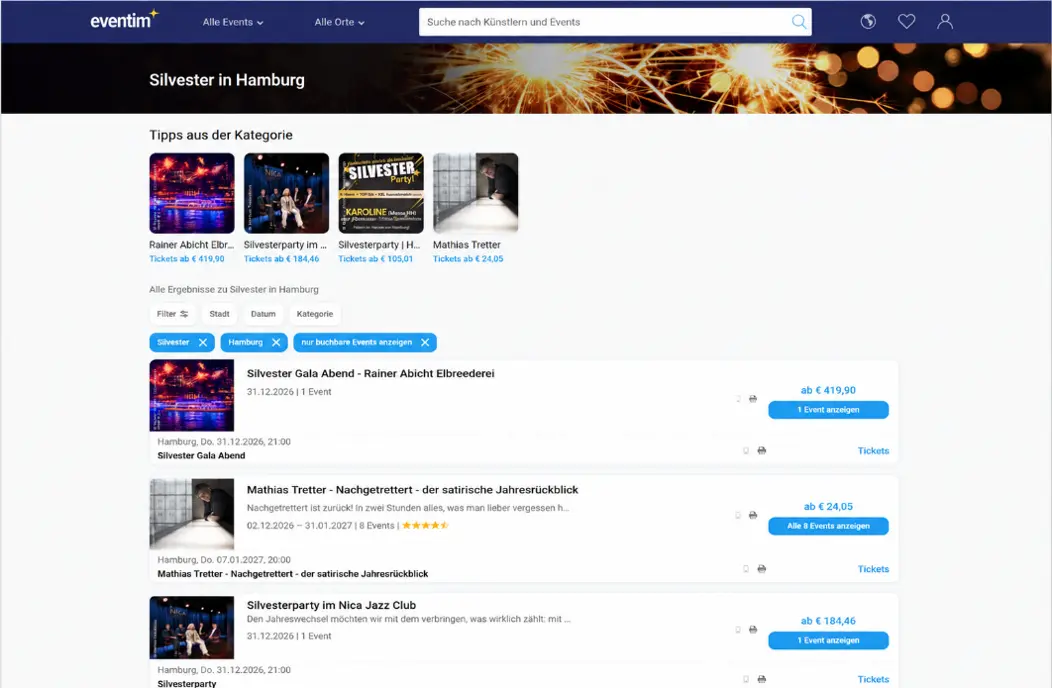Open Silvesterparty im Nica Jazz Club result image
The width and height of the screenshot is (1052, 688).
click(192, 628)
